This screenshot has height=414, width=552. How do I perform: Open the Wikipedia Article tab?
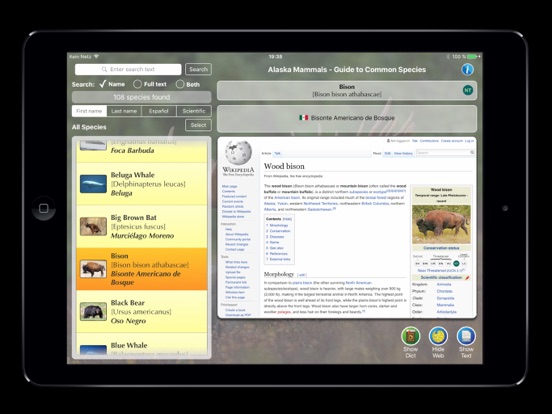(x=266, y=153)
